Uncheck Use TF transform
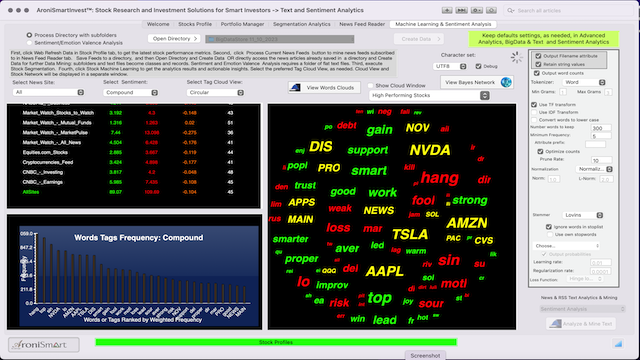Screen dimensions: 640x360 [534, 104]
